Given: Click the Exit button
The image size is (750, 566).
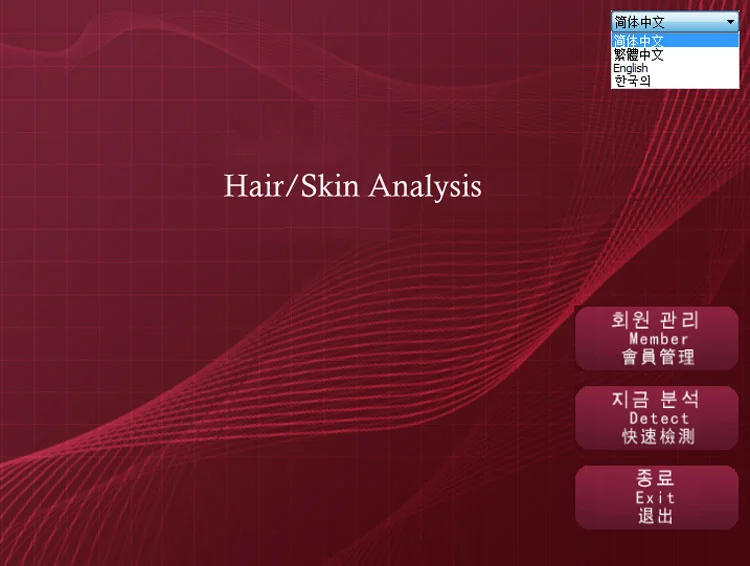Looking at the screenshot, I should [657, 497].
